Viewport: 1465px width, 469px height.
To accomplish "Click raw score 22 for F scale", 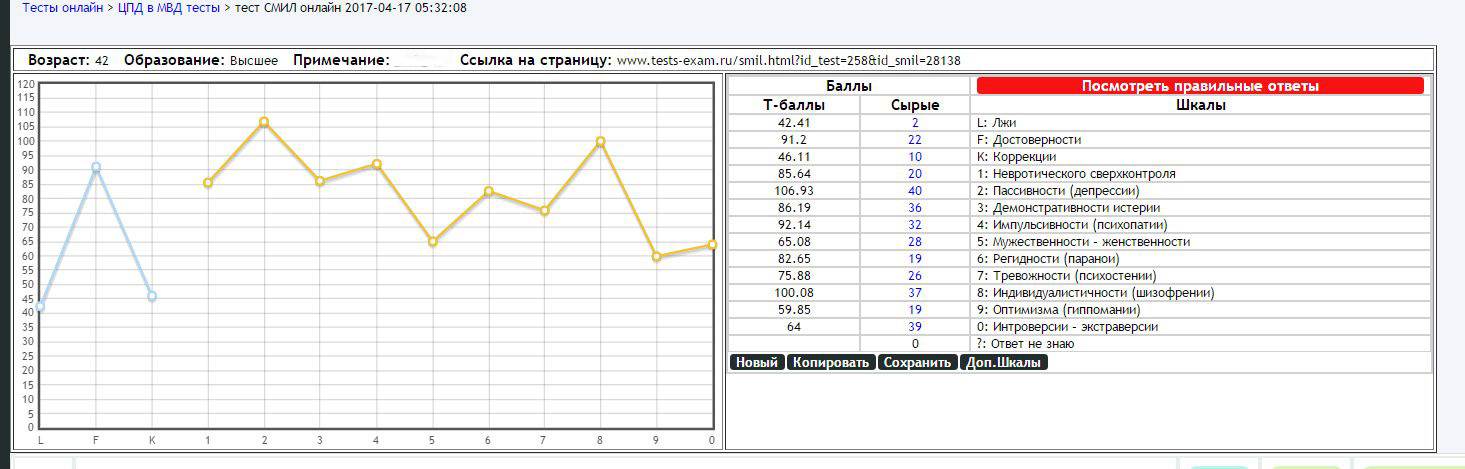I will (x=914, y=140).
